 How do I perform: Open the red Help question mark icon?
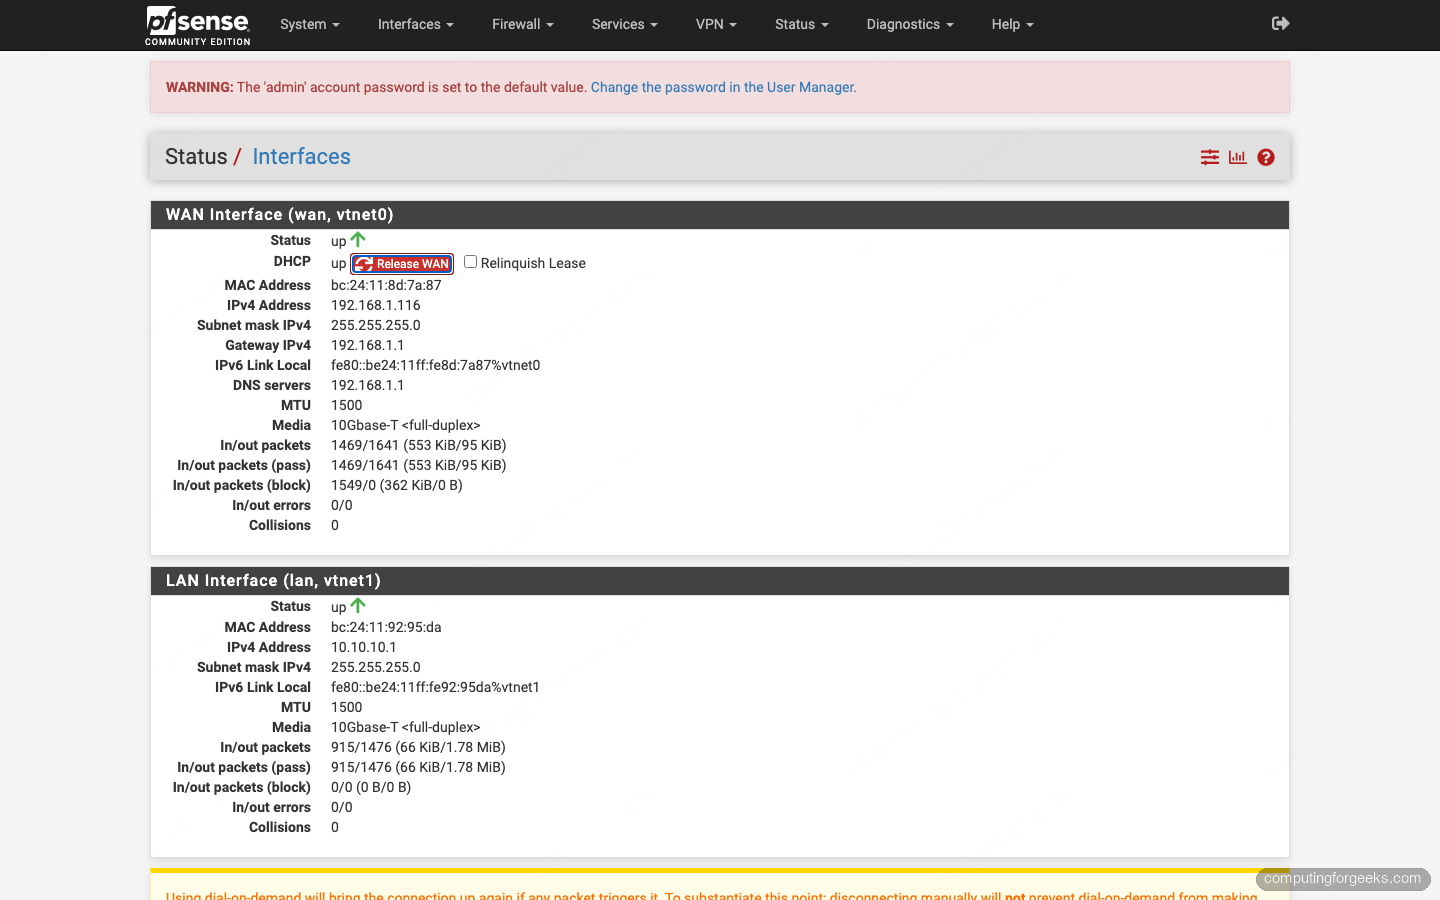click(x=1266, y=157)
